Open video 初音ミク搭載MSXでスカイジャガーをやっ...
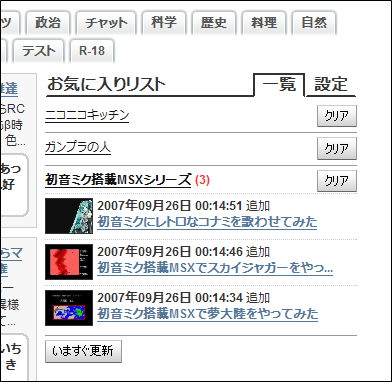Screen dimensions: 392x382 point(215,268)
